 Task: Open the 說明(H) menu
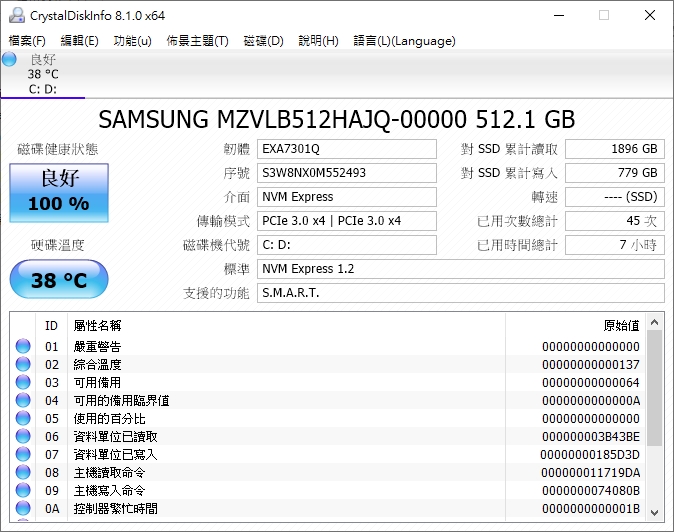(x=319, y=41)
